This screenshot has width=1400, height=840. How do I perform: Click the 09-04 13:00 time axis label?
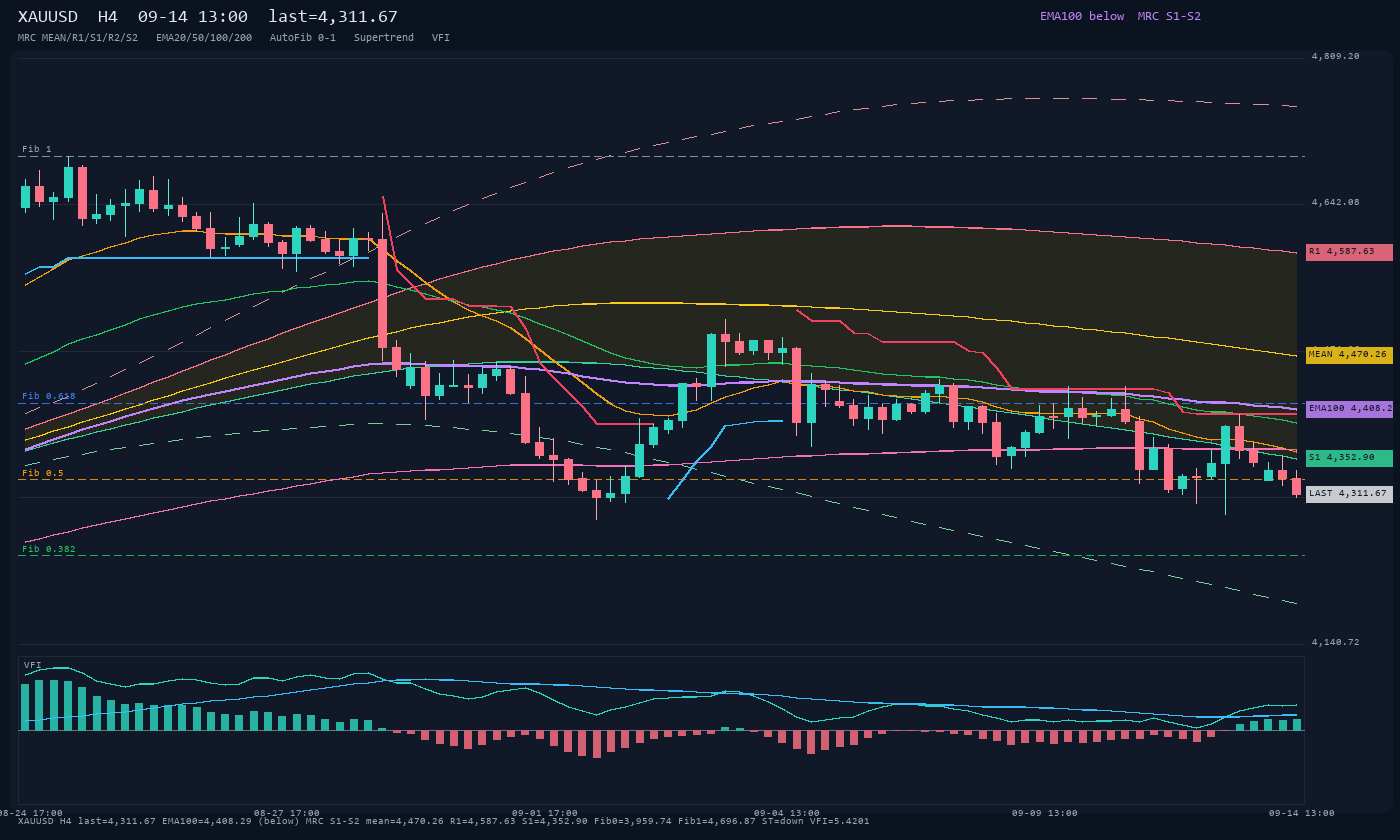[787, 813]
